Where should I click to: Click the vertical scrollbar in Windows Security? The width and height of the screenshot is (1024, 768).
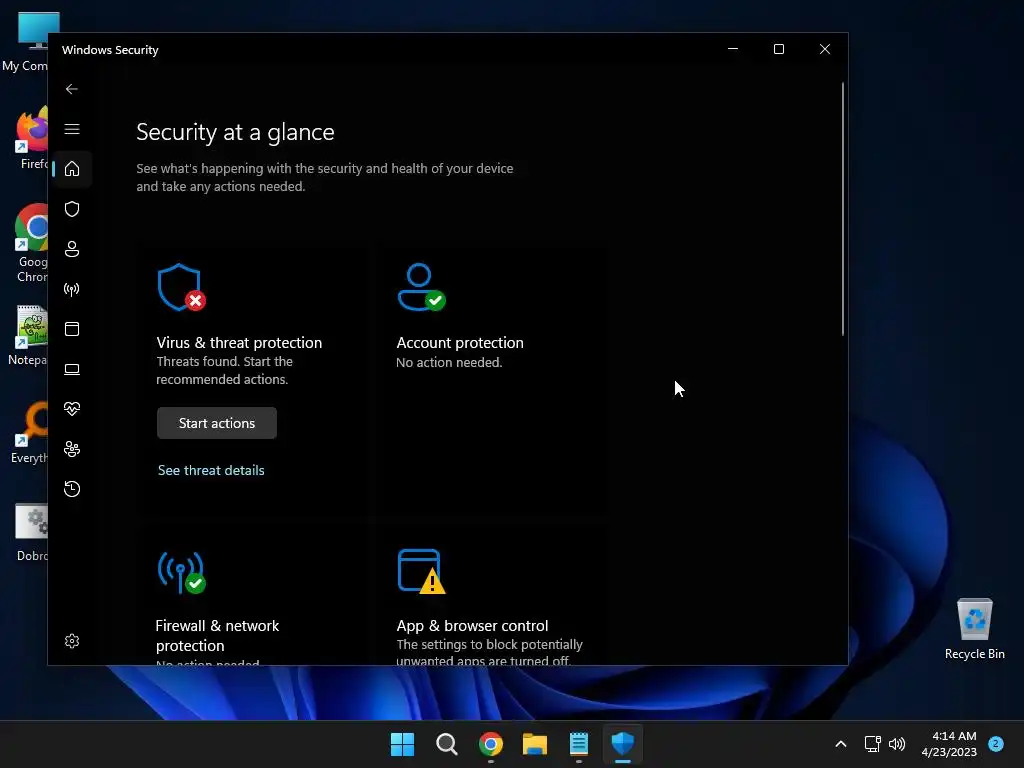click(843, 209)
